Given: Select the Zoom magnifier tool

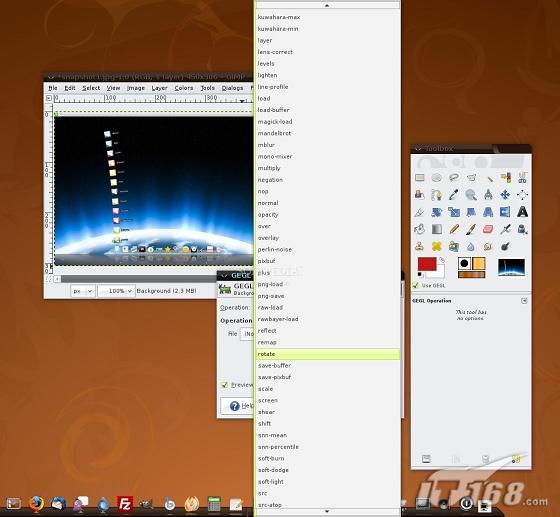Looking at the screenshot, I should pos(471,195).
